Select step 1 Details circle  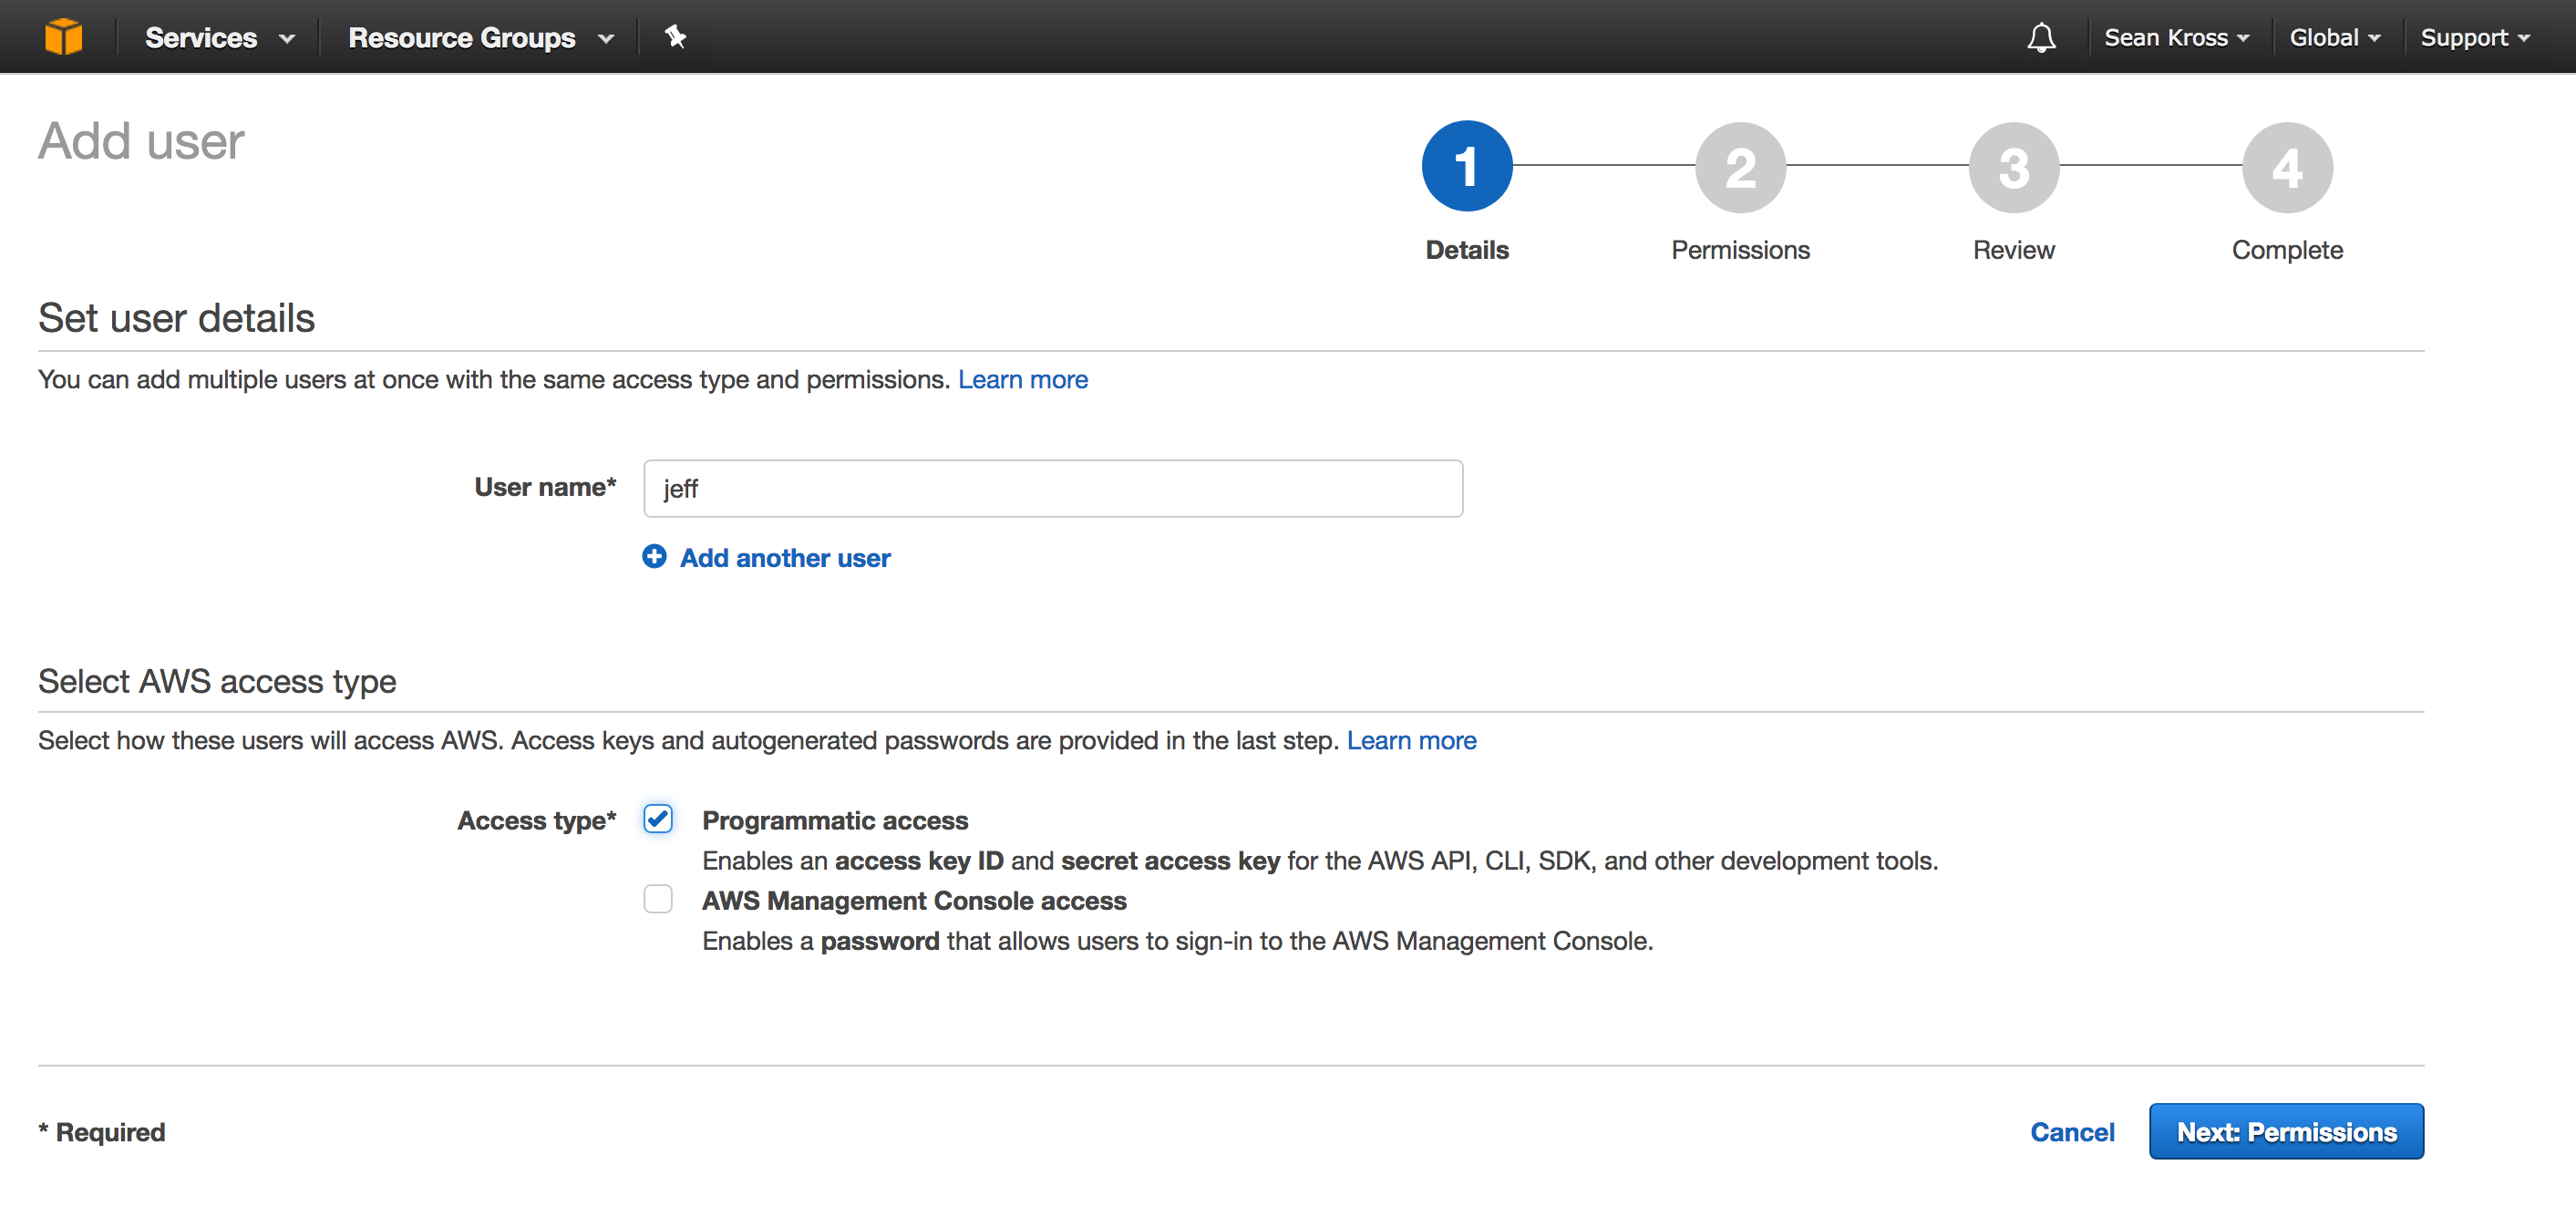1467,166
